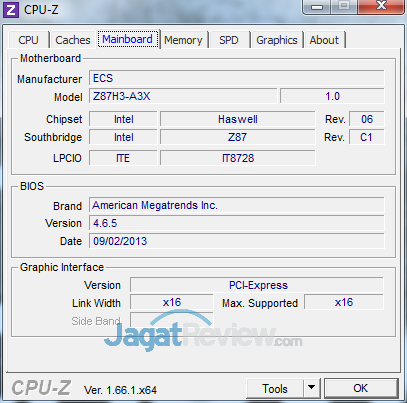Click the Chipset vendor Intel field

[x=123, y=119]
